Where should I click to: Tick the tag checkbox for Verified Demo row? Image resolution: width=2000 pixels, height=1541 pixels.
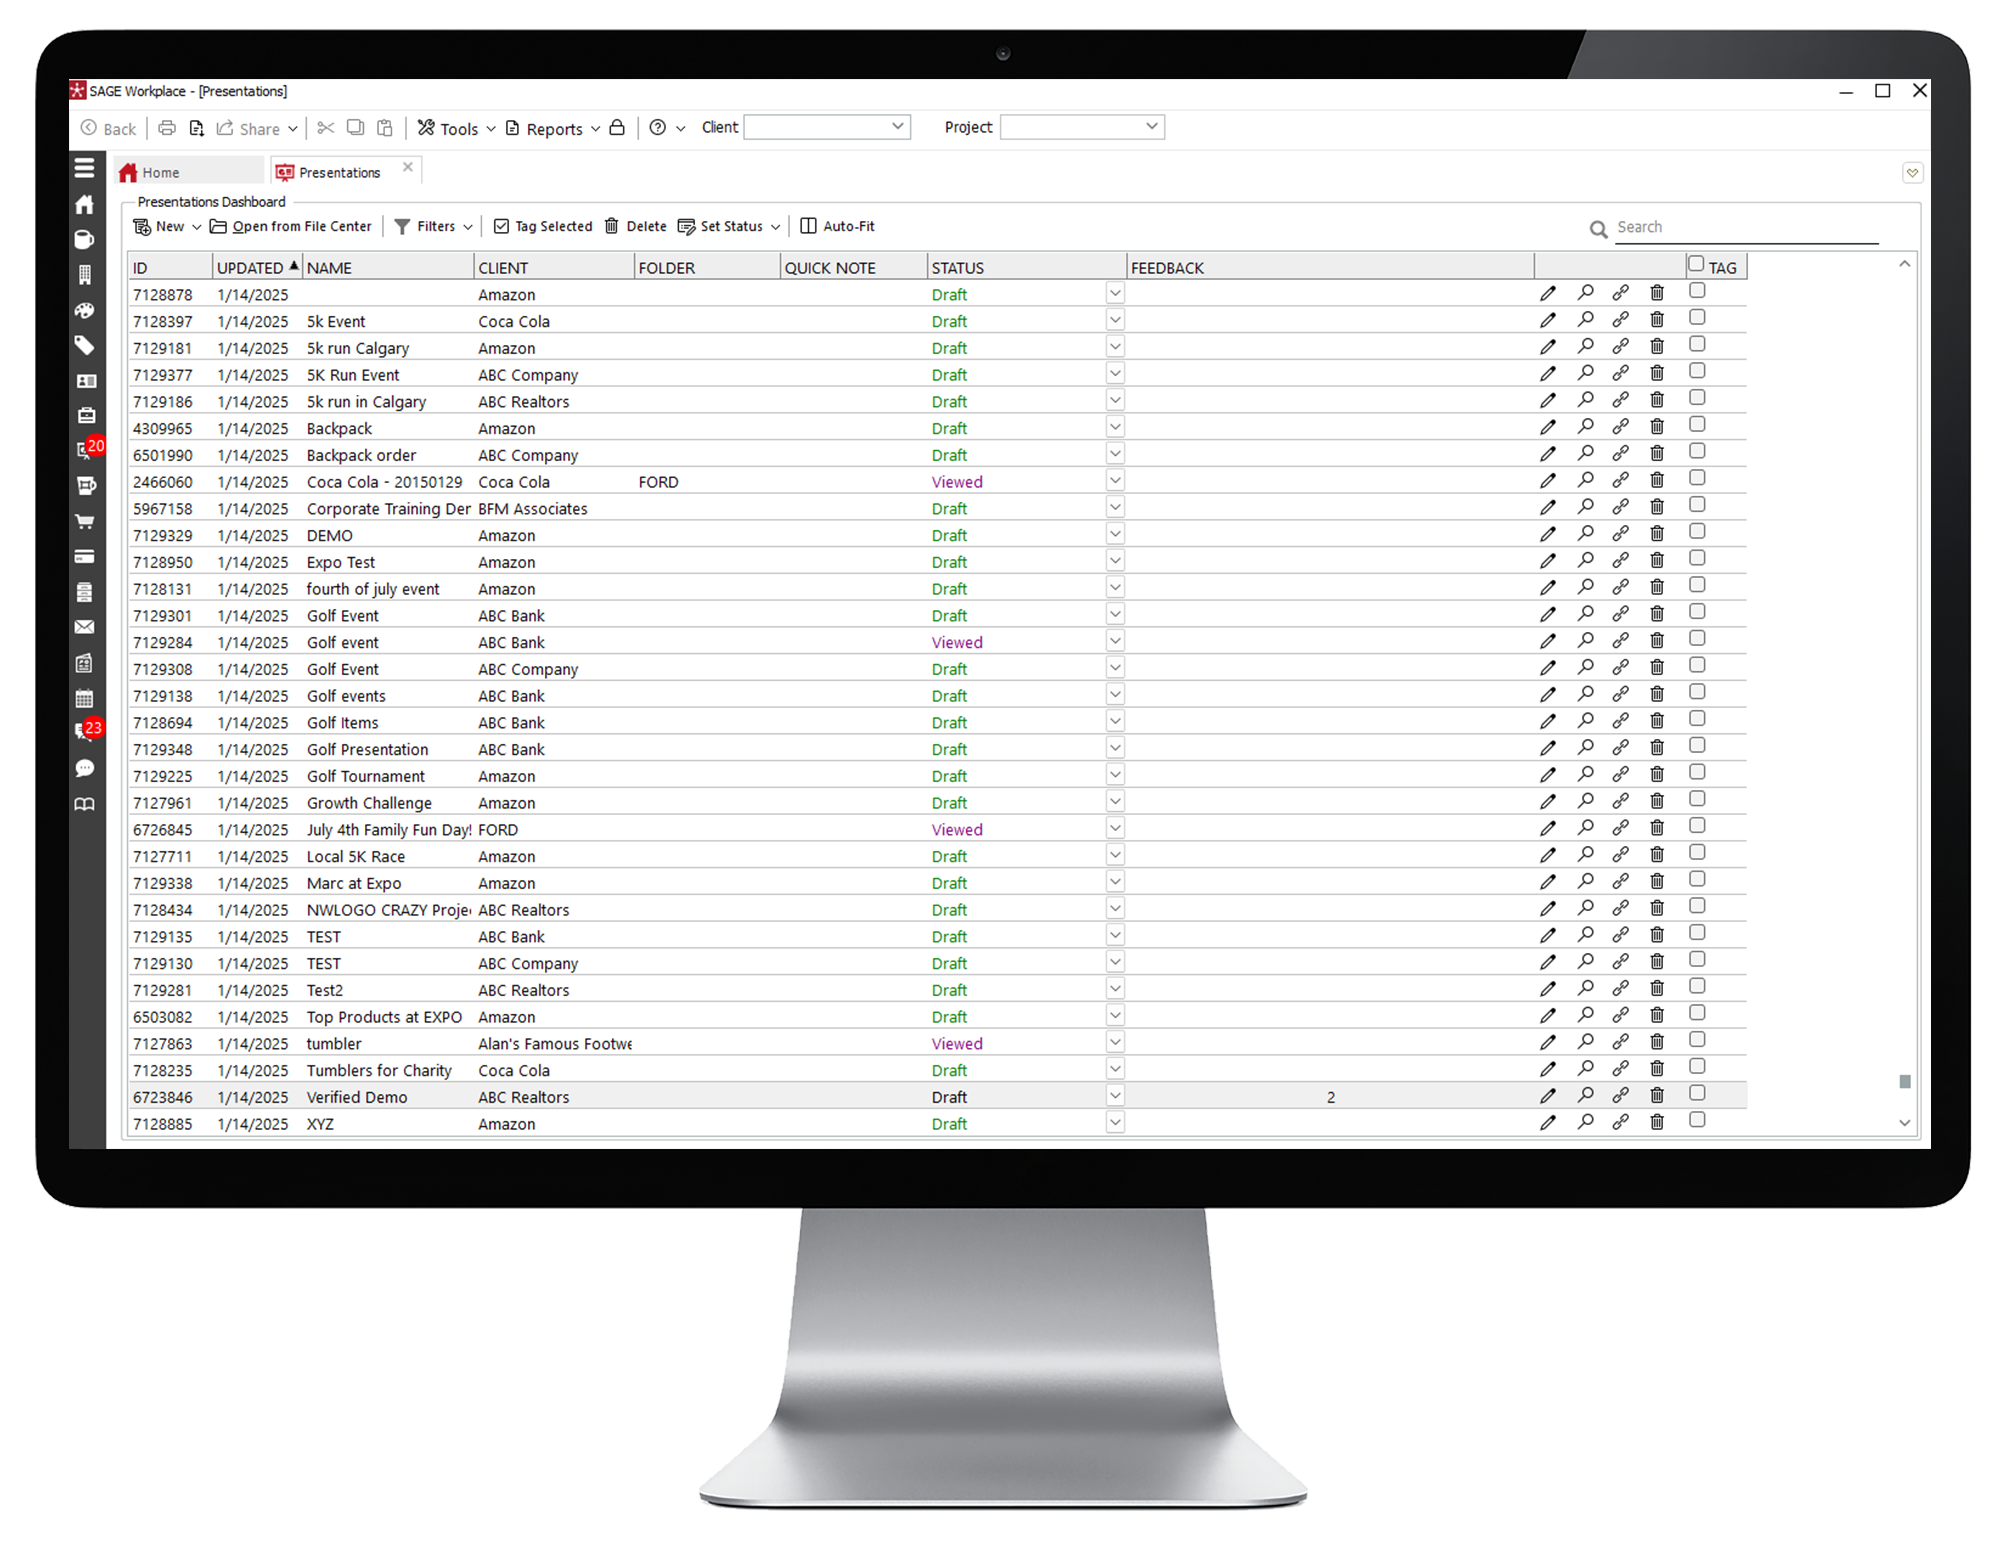click(x=1697, y=1093)
